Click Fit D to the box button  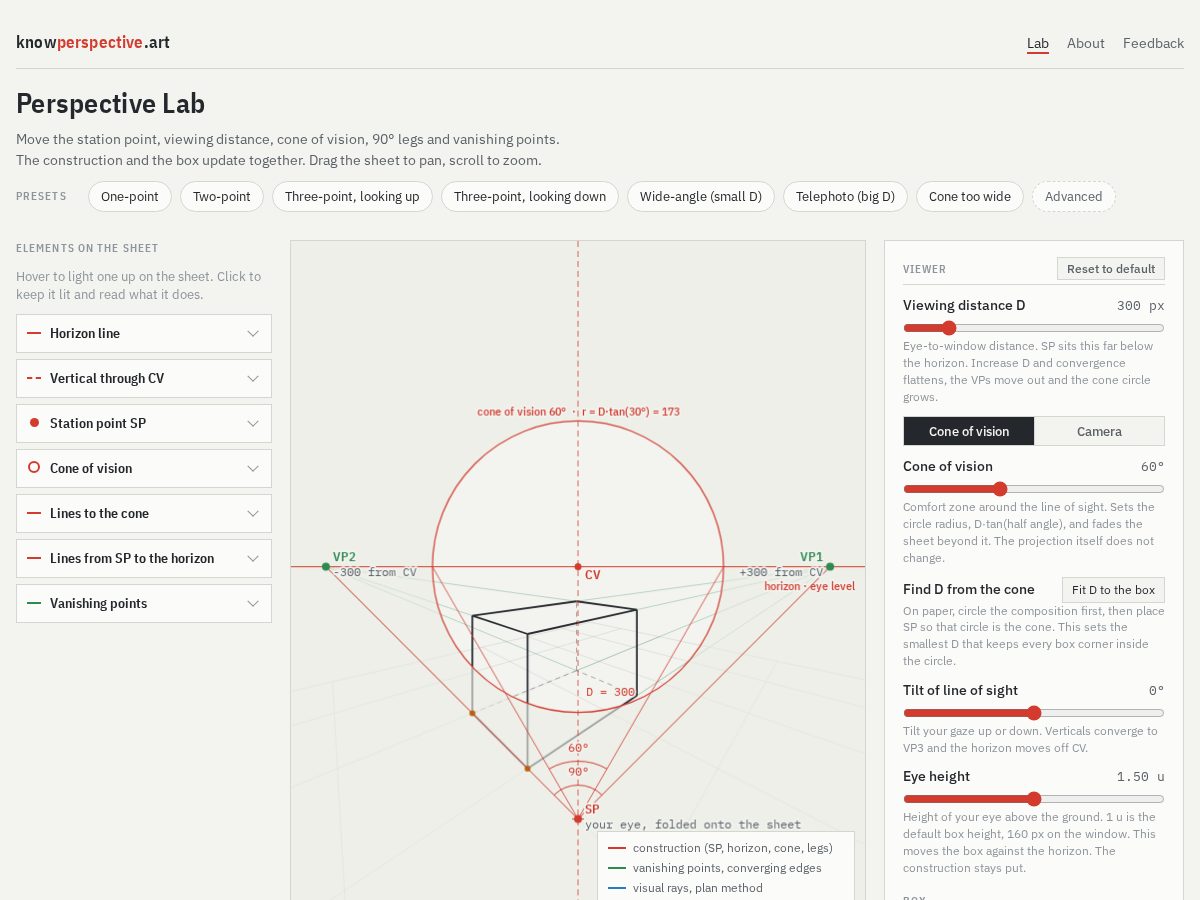click(1113, 590)
